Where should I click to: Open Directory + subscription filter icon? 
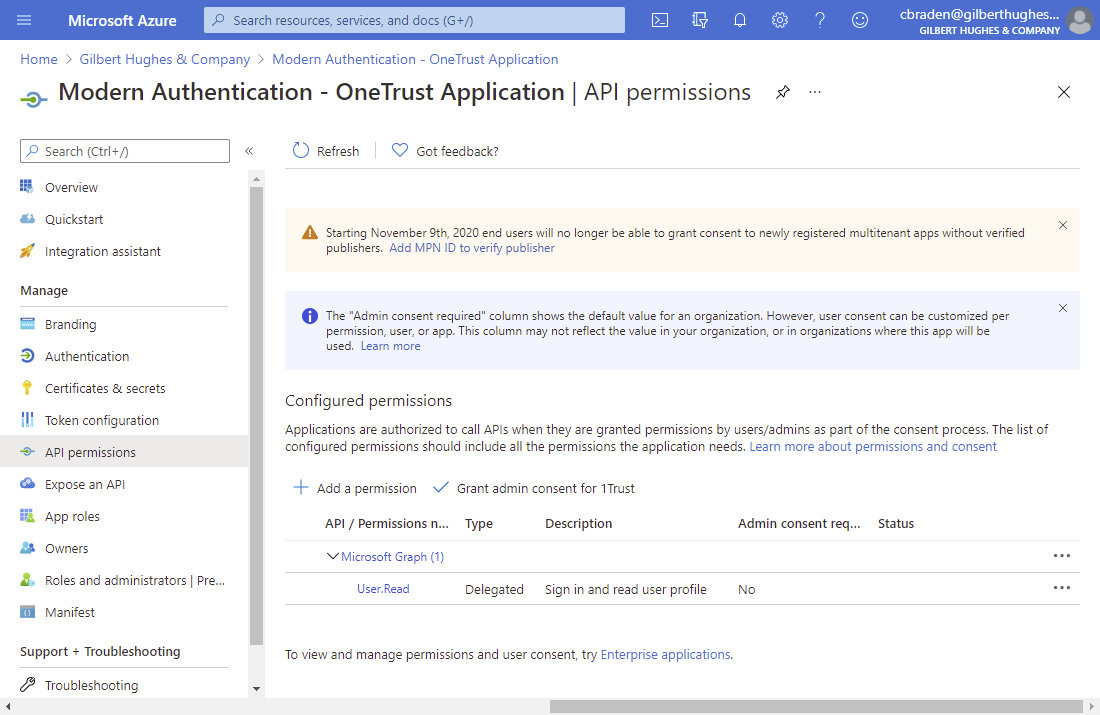click(x=699, y=20)
